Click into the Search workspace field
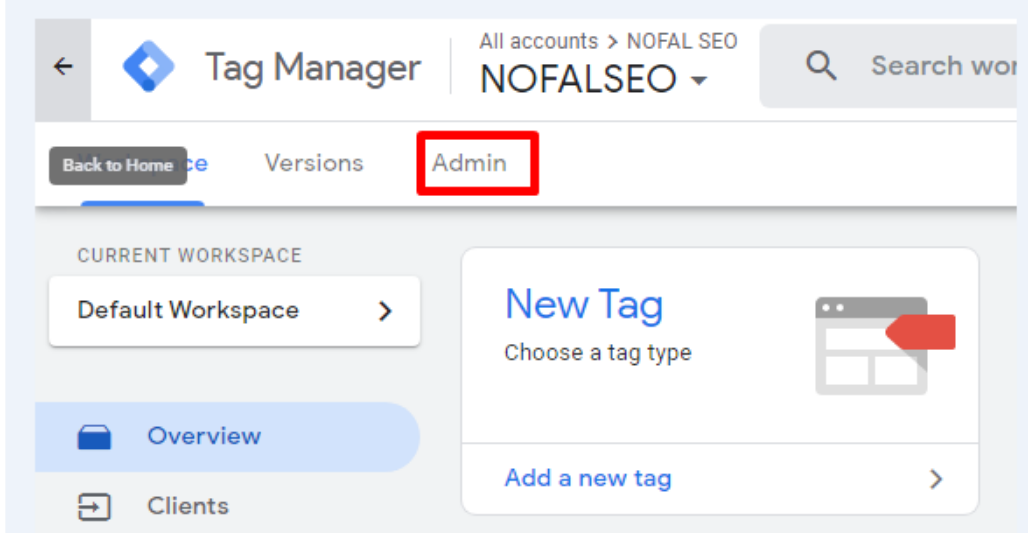The width and height of the screenshot is (1028, 533). [x=888, y=66]
